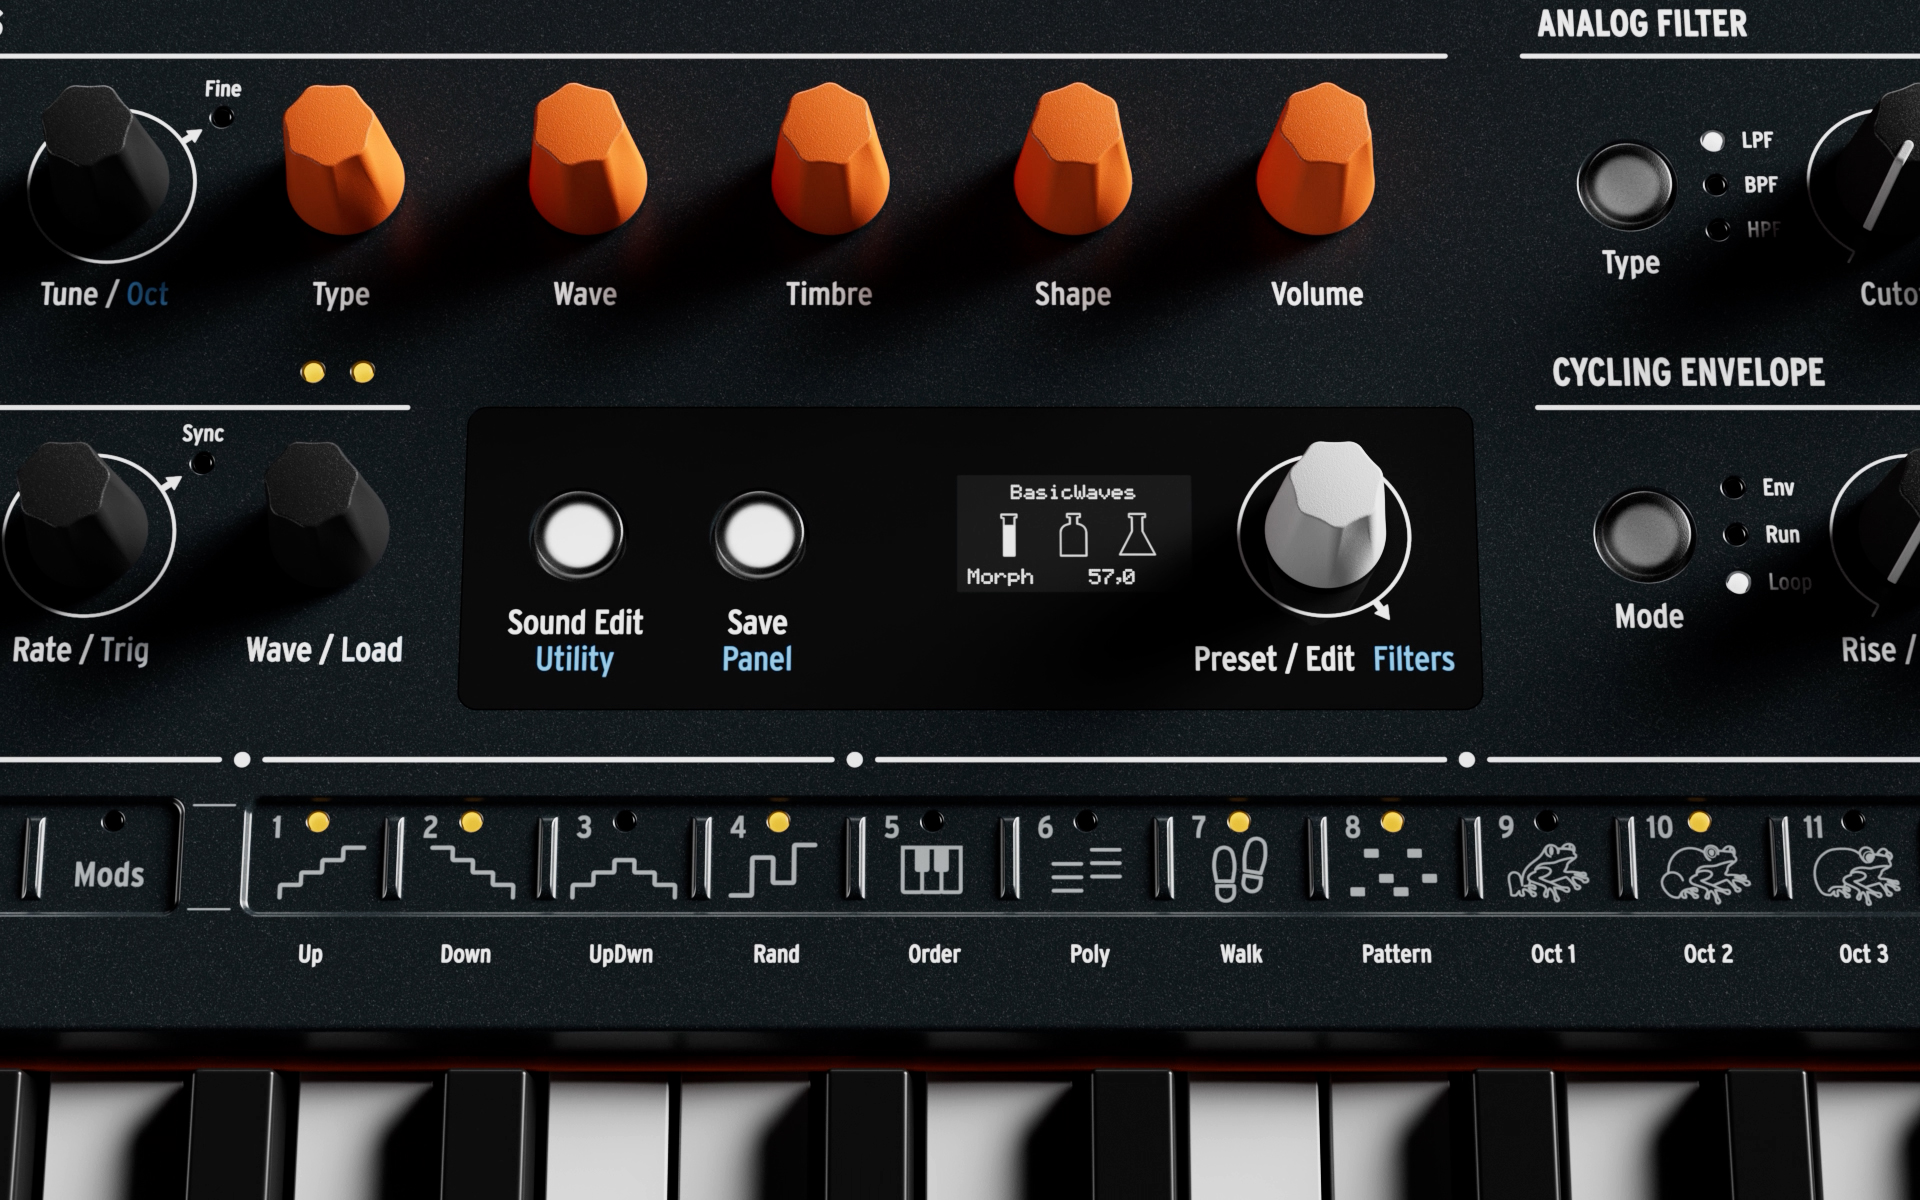
Task: Select the Pattern dots icon
Action: (x=1393, y=870)
